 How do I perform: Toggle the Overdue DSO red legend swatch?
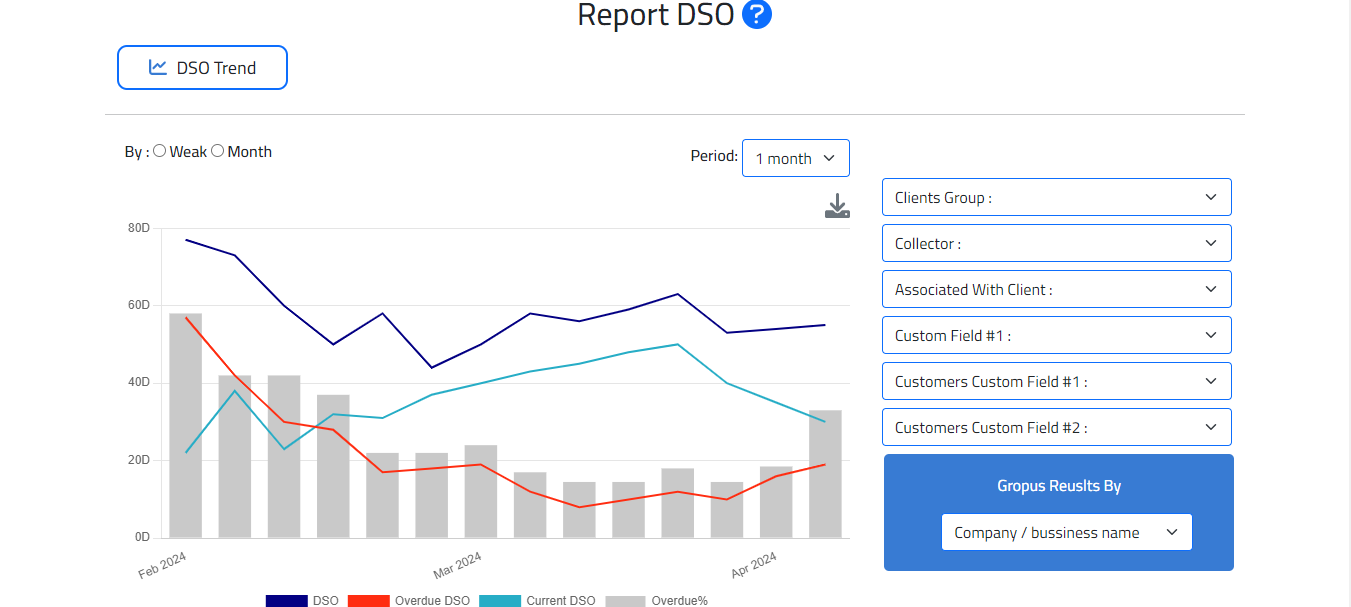[368, 600]
